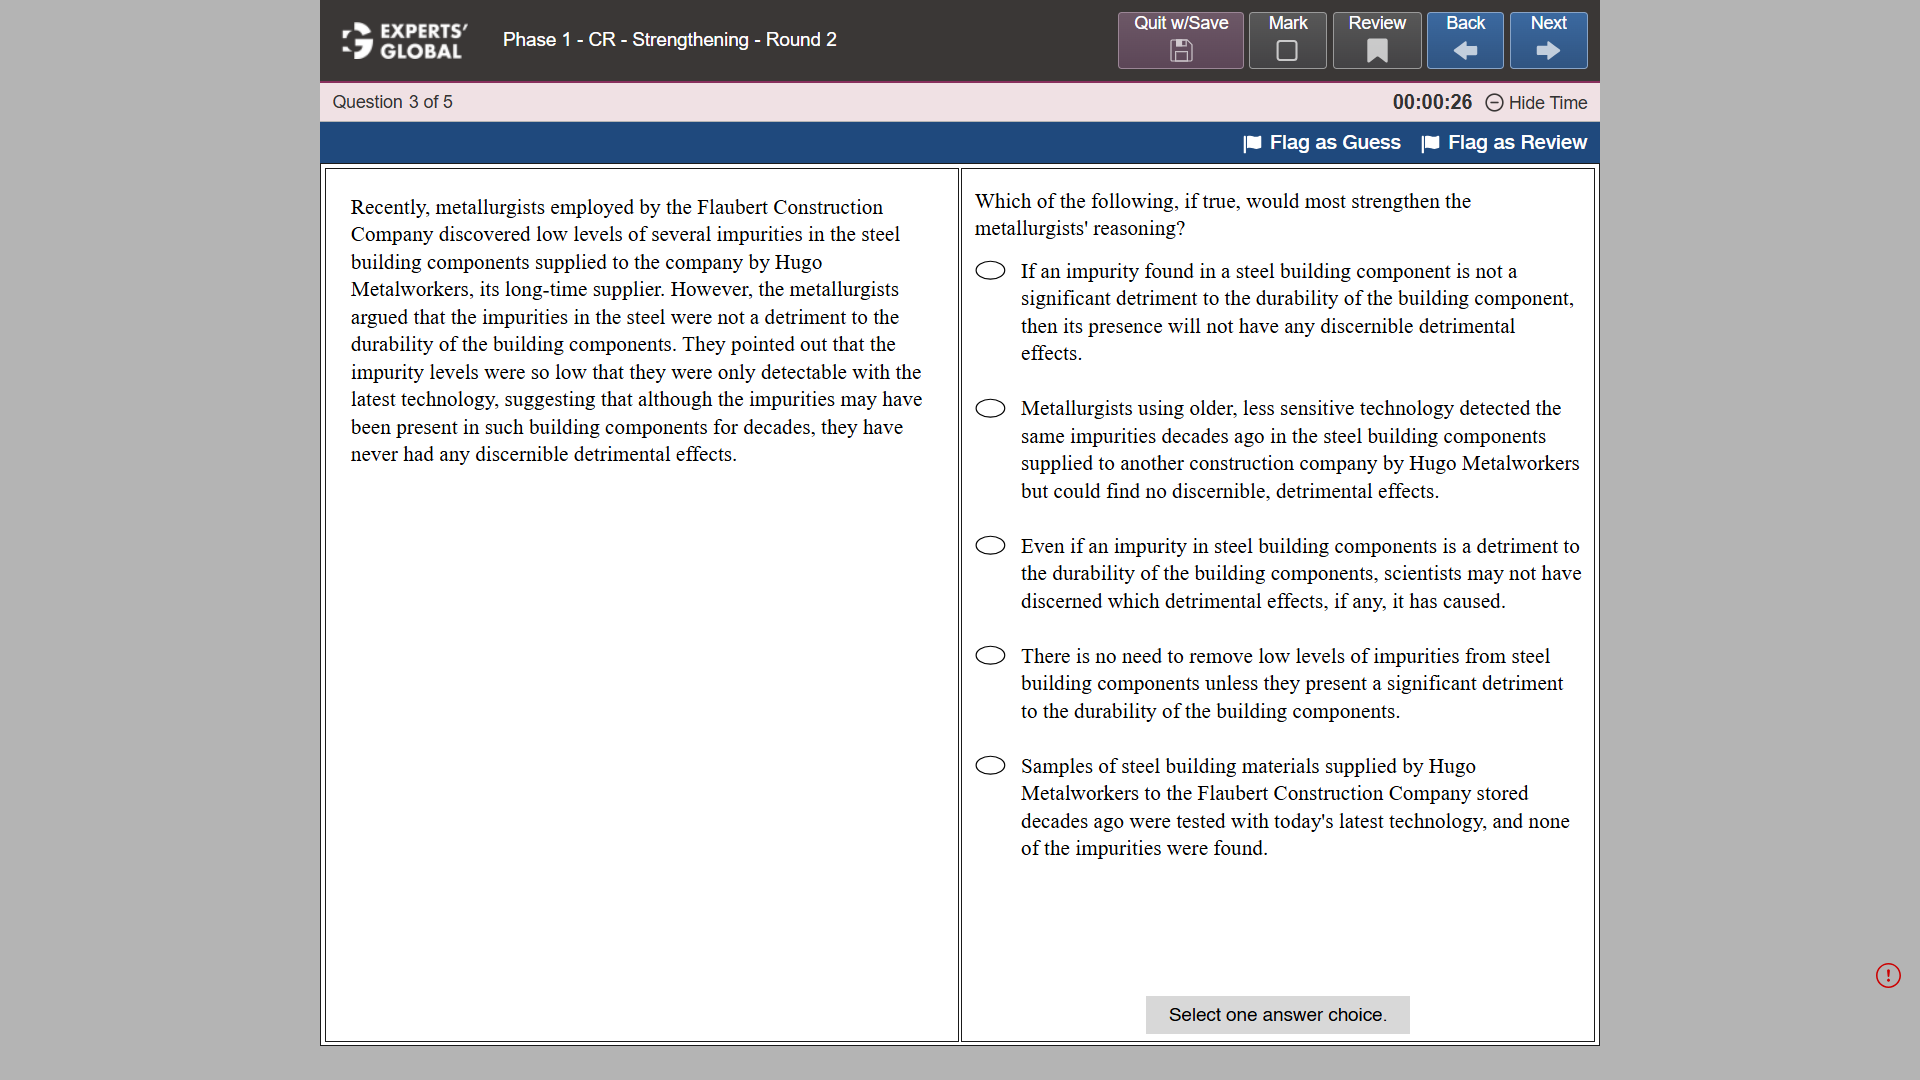The image size is (1920, 1080).
Task: Toggle Hide Time to conceal the timer
Action: pos(1547,103)
